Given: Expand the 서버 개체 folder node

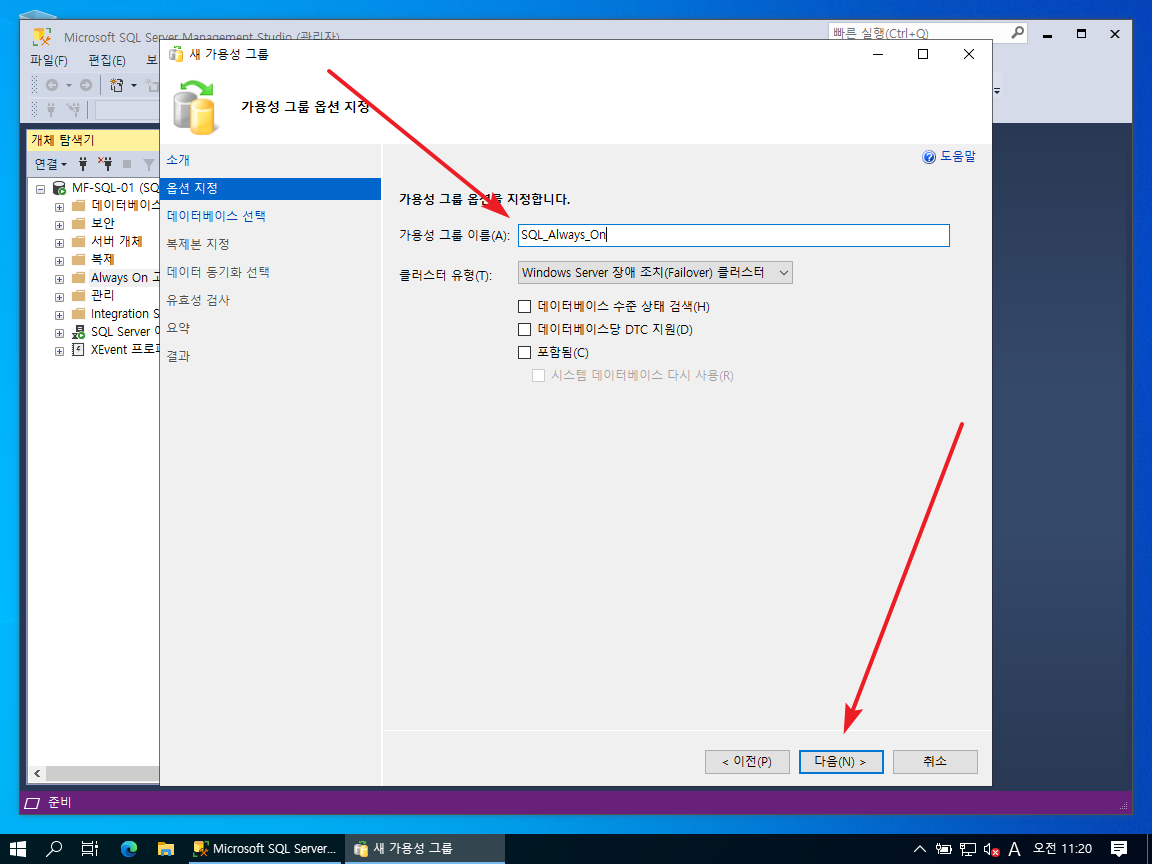Looking at the screenshot, I should tap(60, 243).
